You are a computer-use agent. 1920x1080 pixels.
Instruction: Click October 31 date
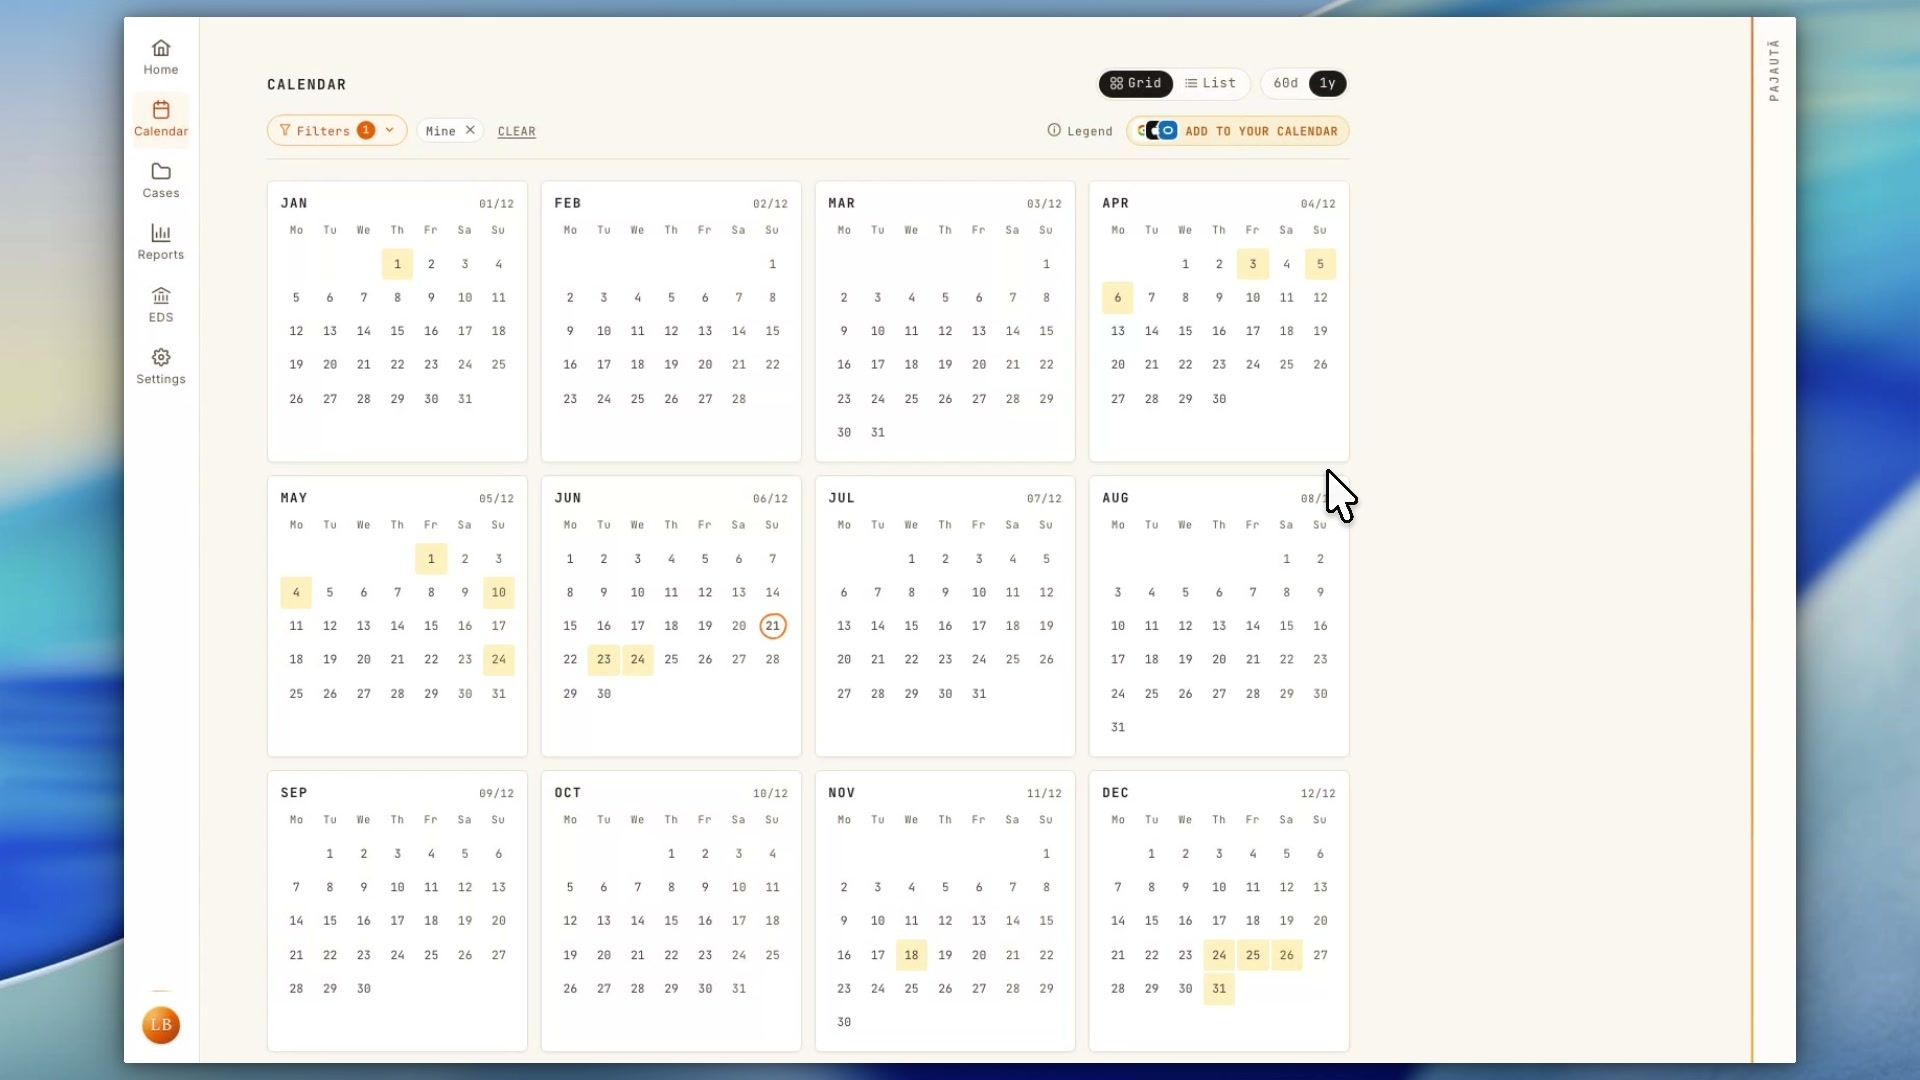[739, 988]
